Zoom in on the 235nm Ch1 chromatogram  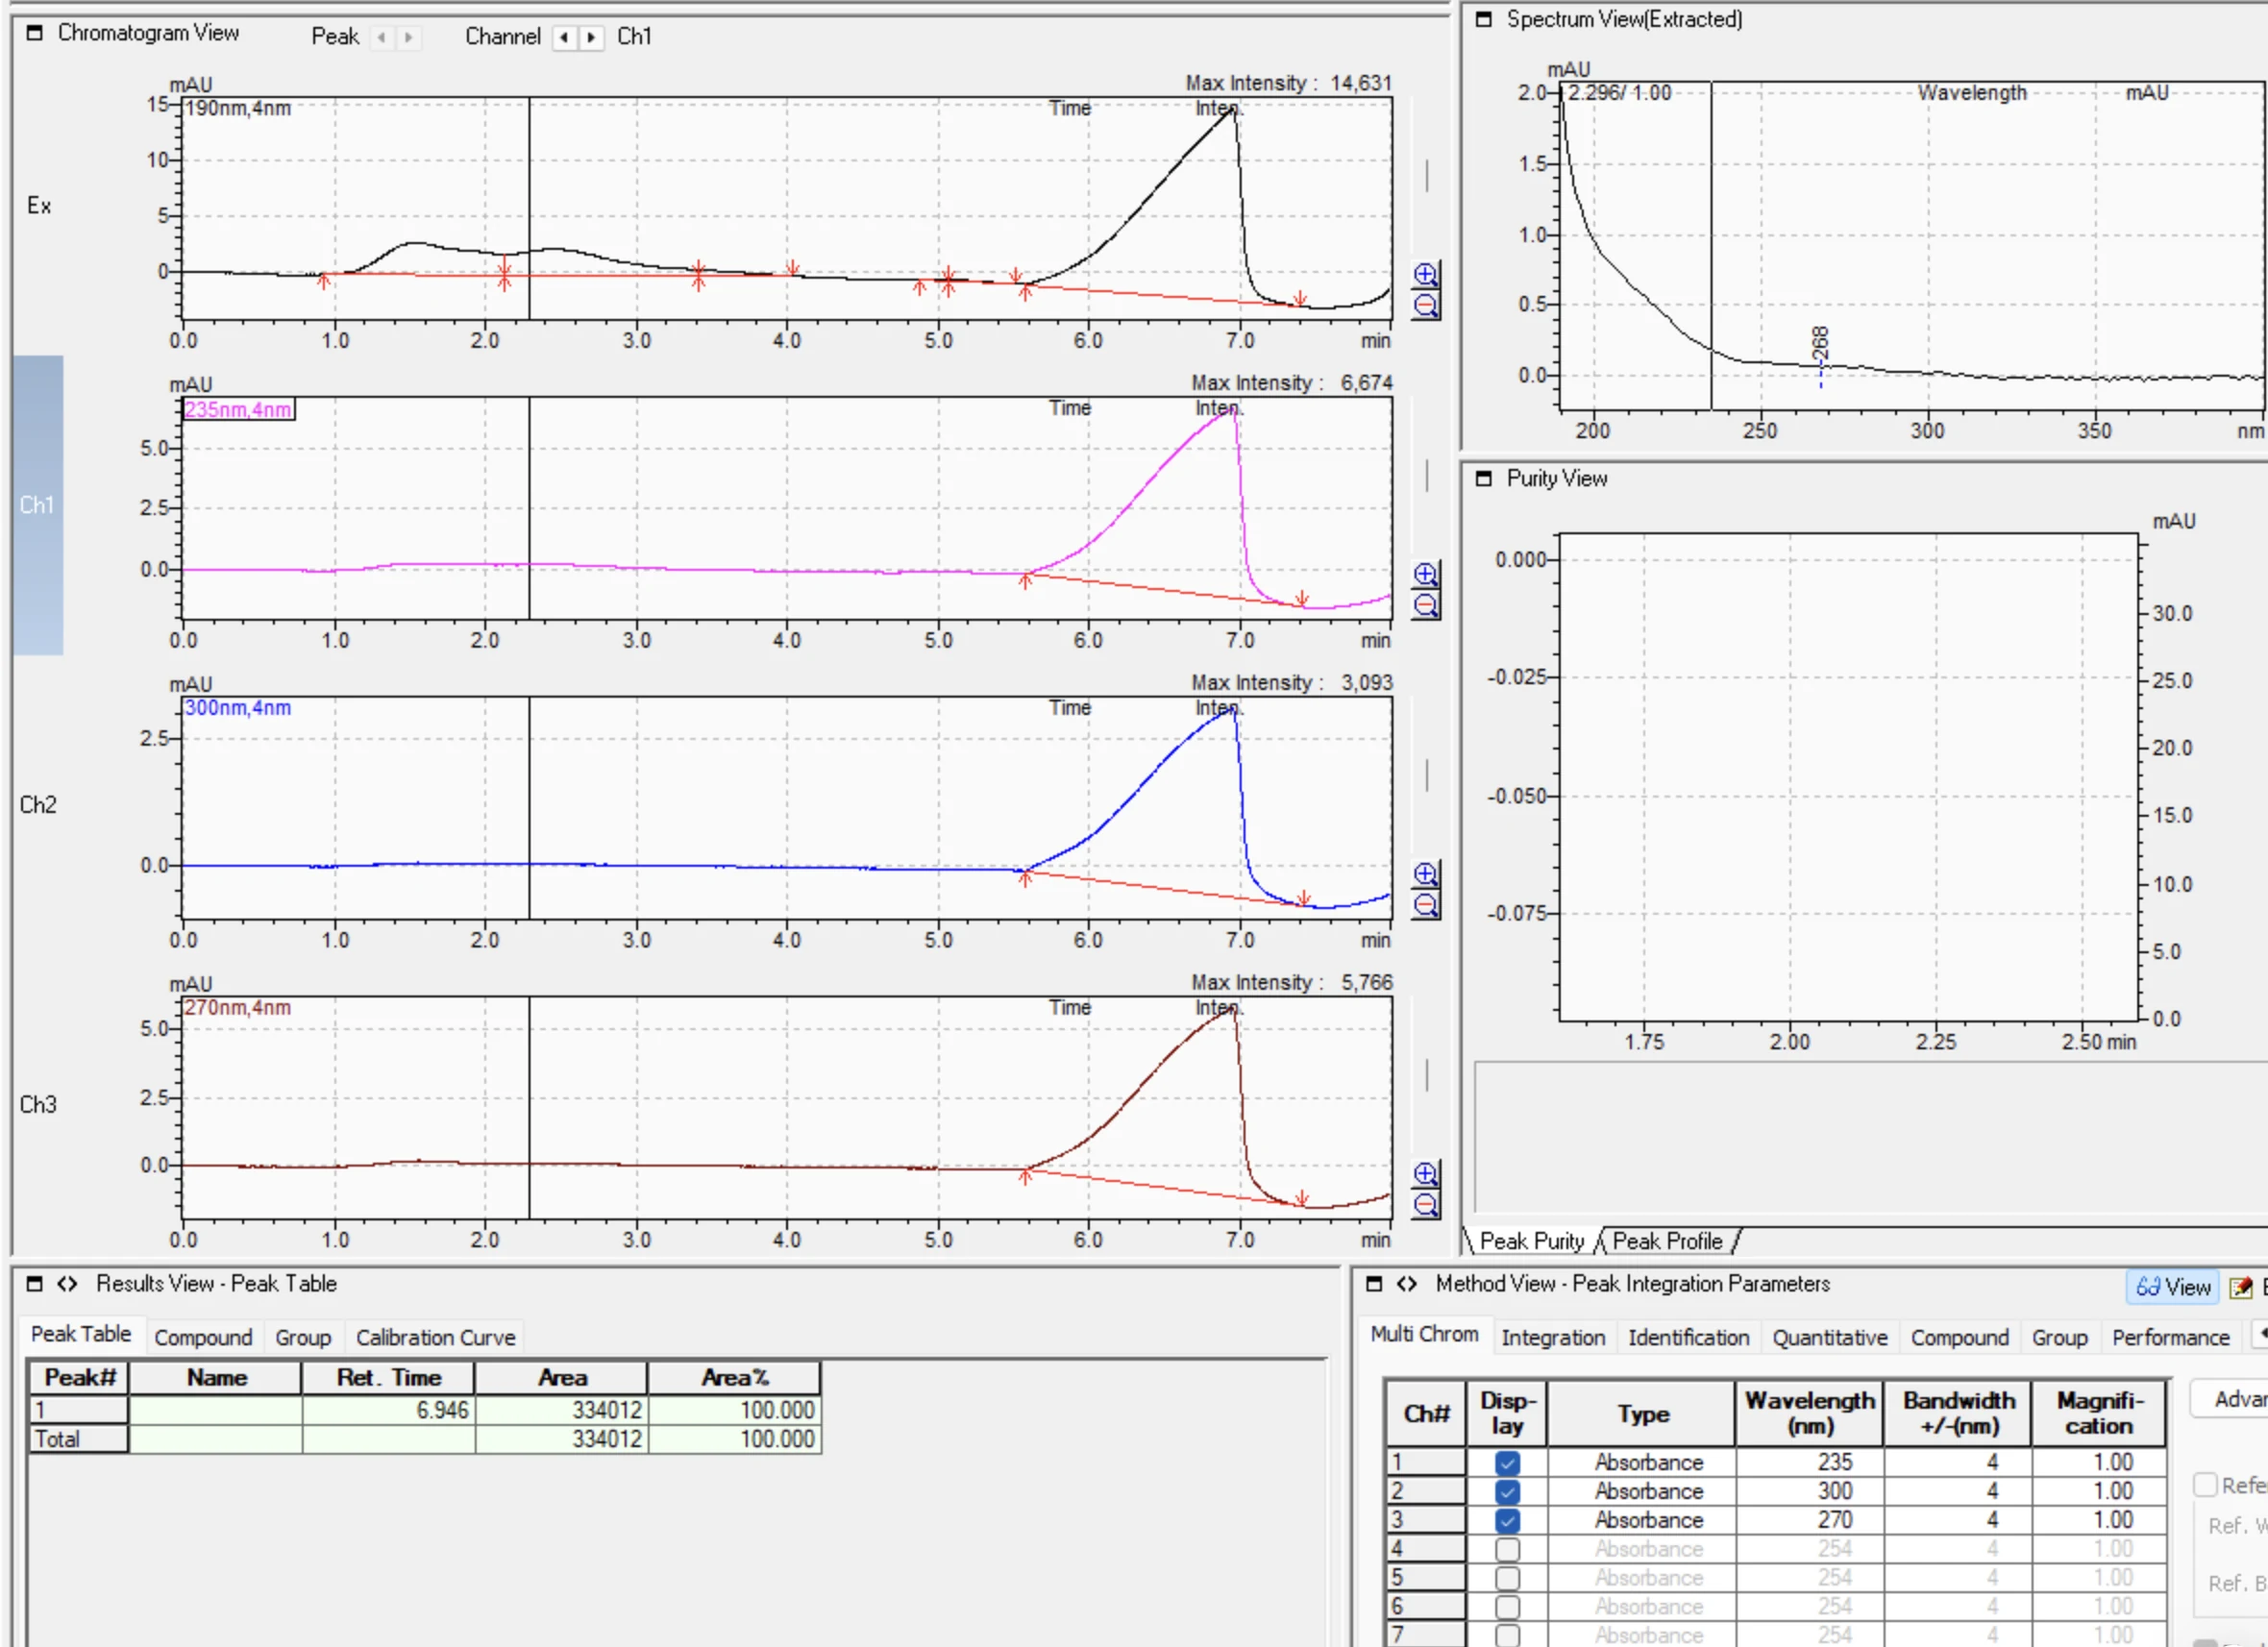1426,574
